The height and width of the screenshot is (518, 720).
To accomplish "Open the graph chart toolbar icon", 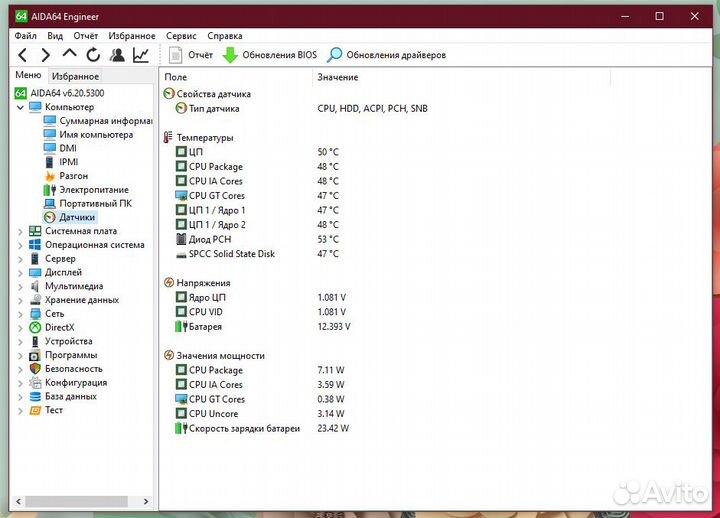I will pos(141,55).
